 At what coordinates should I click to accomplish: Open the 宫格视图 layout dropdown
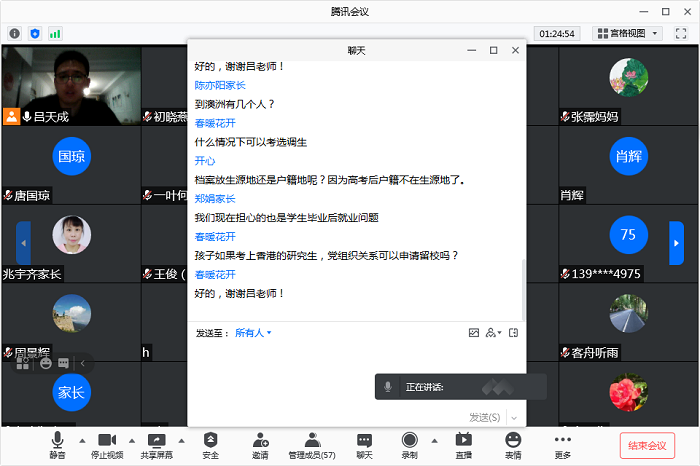(627, 33)
